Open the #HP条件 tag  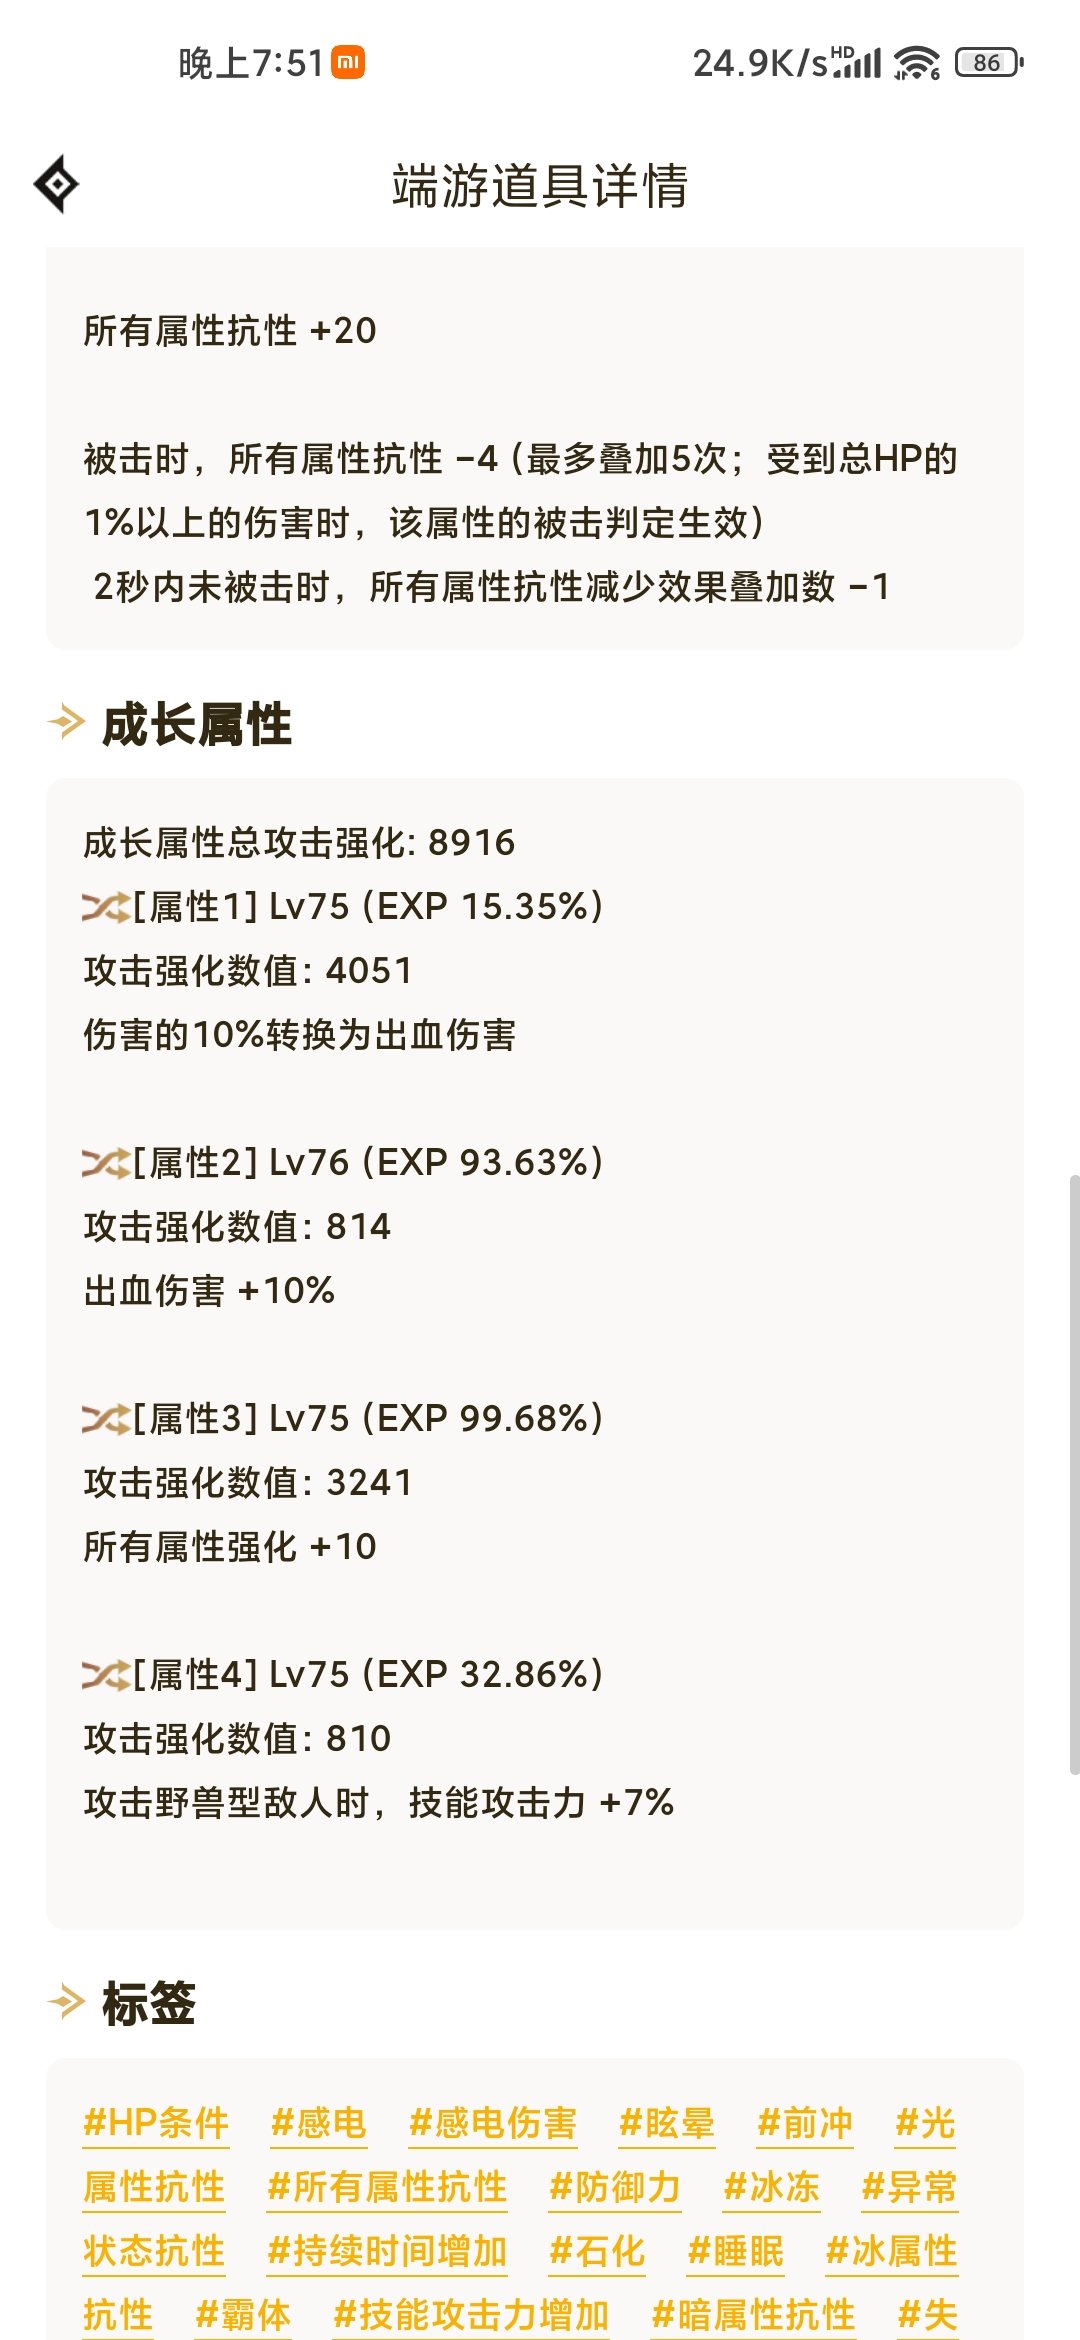[156, 2123]
